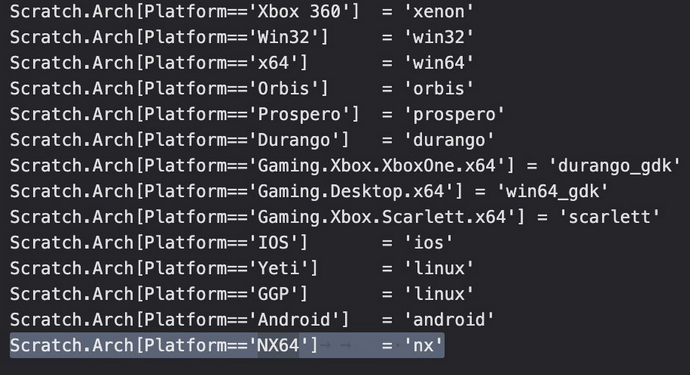Screen dimensions: 690x375
Task: Click the 'GGP' platform string
Action: (273, 294)
